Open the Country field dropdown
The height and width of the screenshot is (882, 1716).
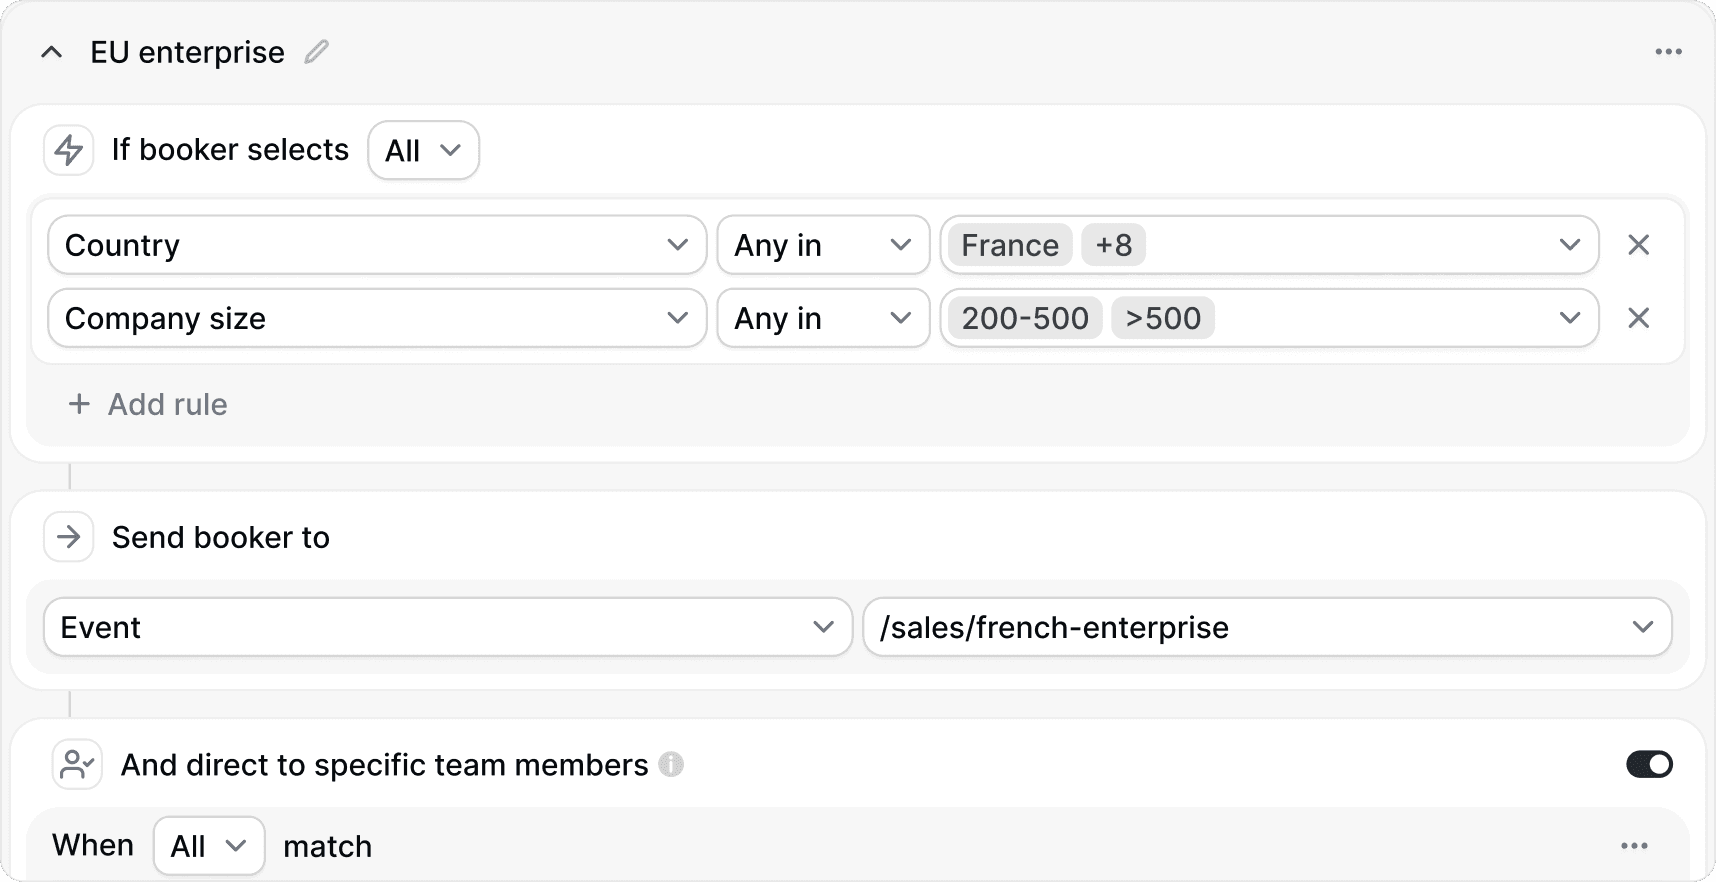click(x=377, y=245)
